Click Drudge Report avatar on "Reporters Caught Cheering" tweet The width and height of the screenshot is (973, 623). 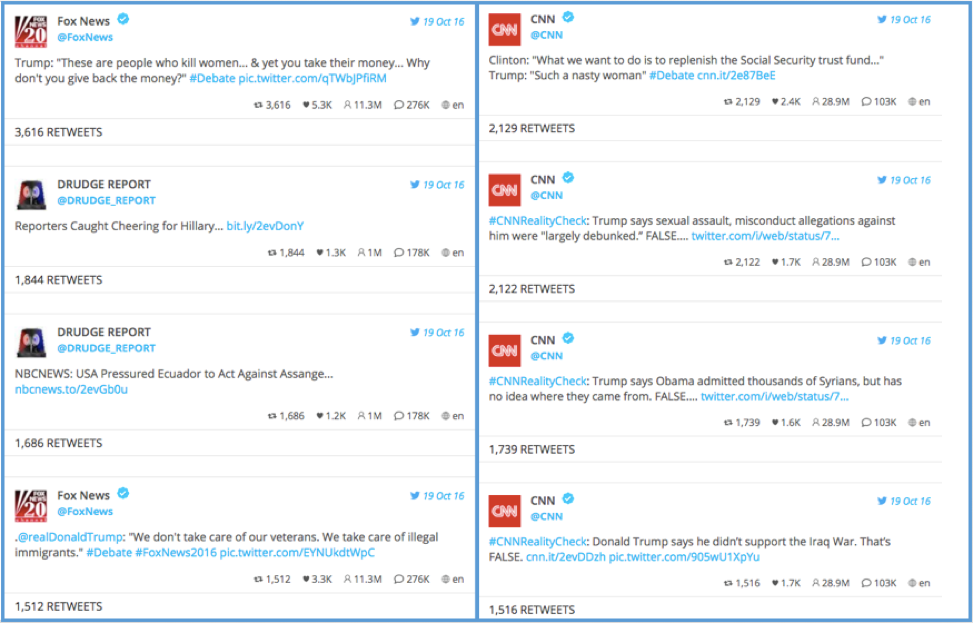31,194
